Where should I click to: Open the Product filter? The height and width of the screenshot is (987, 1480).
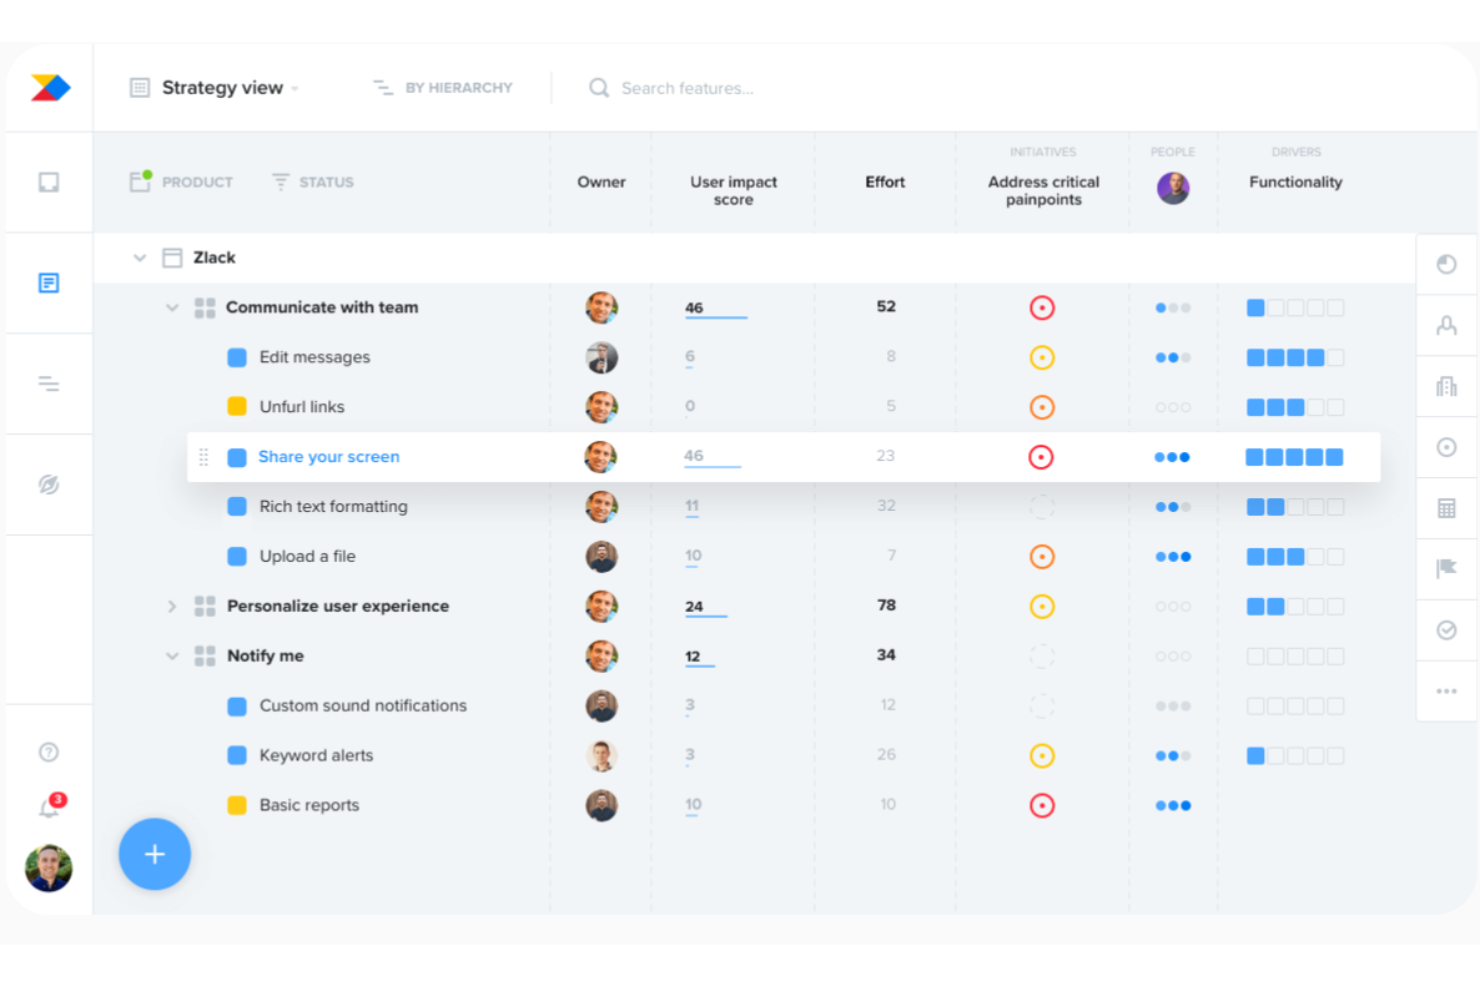click(181, 181)
